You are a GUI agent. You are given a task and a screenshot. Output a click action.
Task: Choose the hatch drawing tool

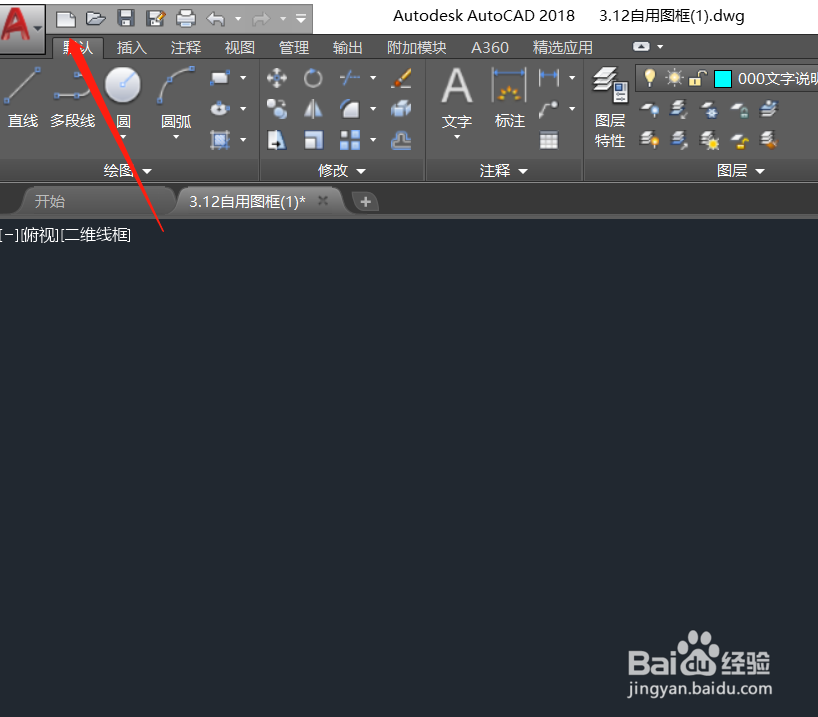pos(220,140)
